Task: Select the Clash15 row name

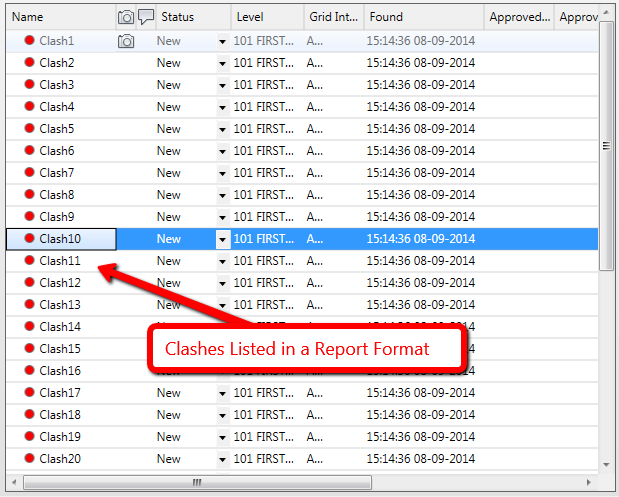Action: click(x=60, y=349)
